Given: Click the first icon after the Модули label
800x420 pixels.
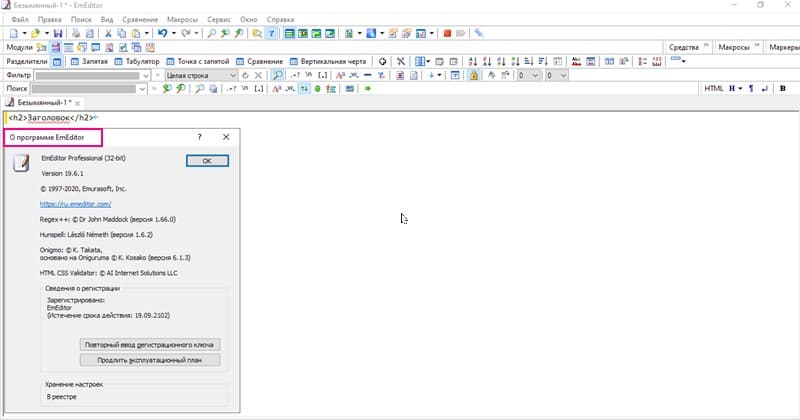Looking at the screenshot, I should [42, 47].
